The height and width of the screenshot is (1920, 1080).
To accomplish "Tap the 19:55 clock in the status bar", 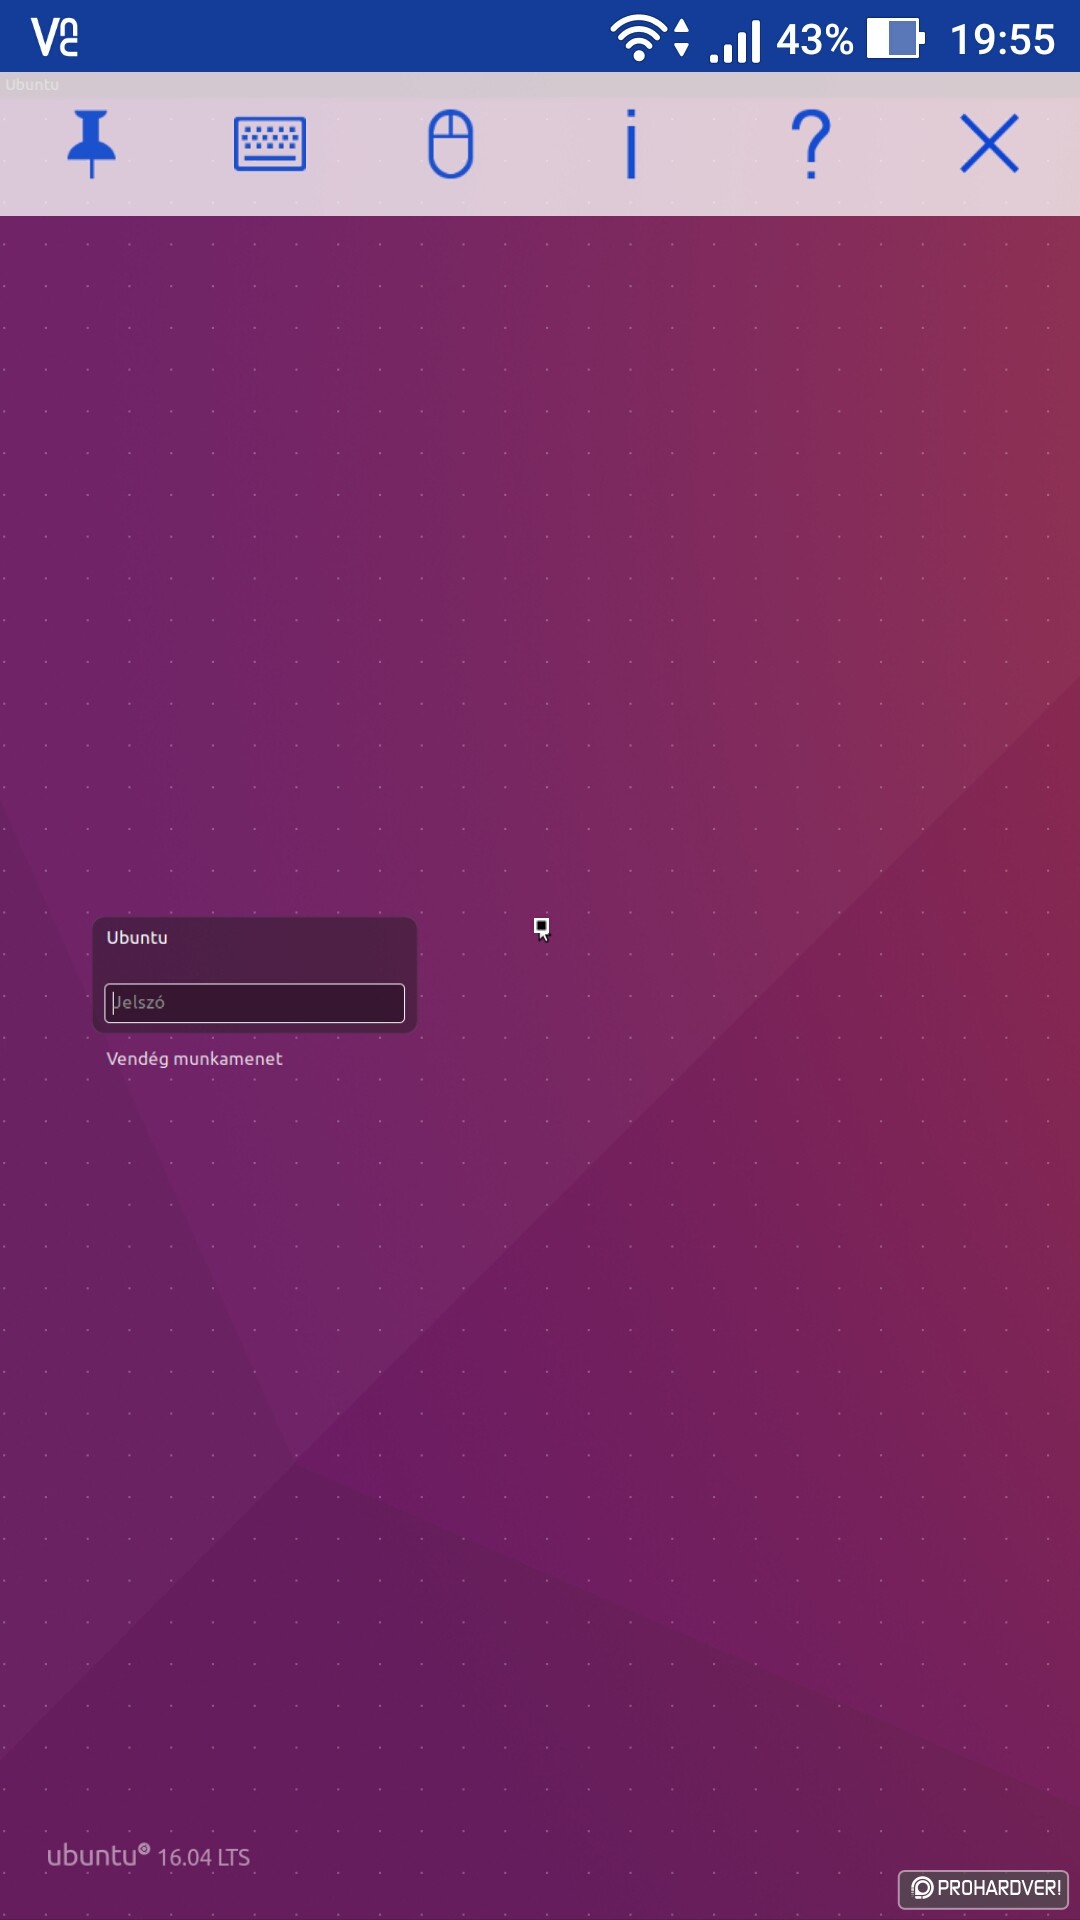I will coord(1002,40).
